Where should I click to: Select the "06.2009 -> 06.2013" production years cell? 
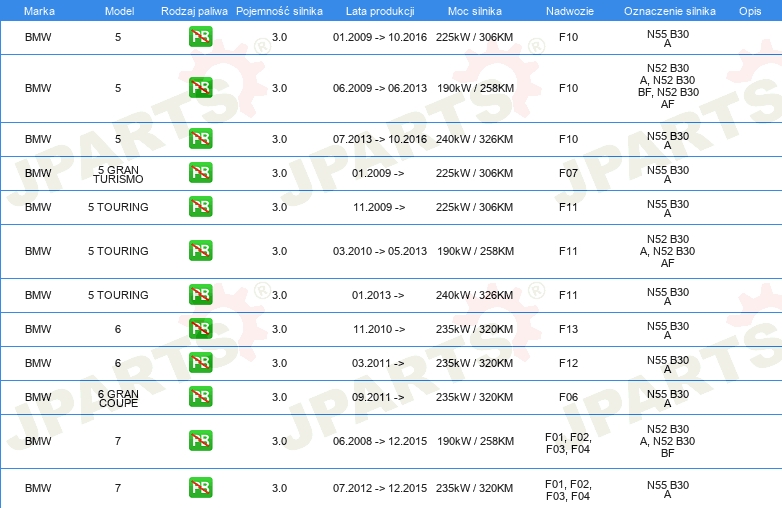(x=380, y=88)
